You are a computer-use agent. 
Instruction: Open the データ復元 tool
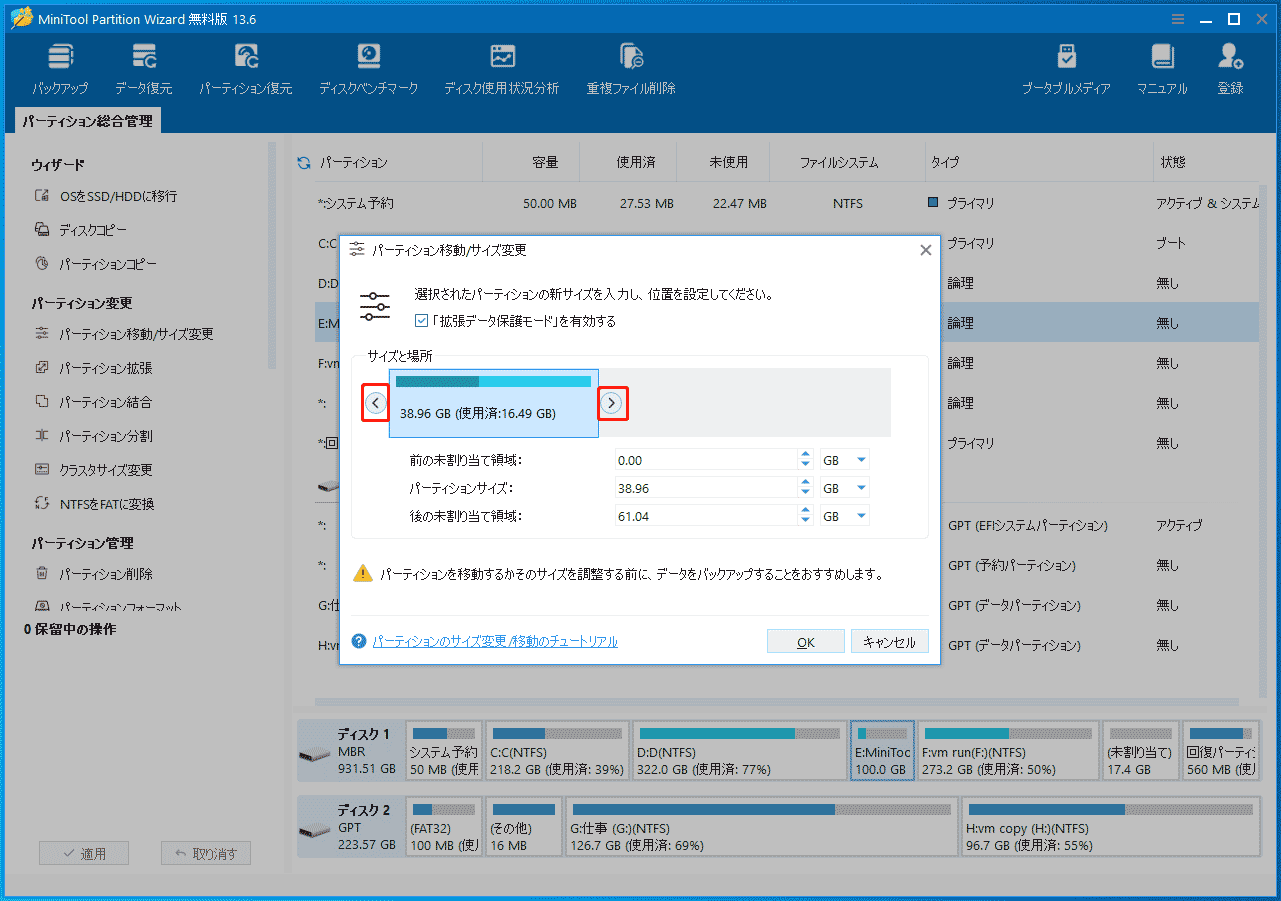(143, 69)
